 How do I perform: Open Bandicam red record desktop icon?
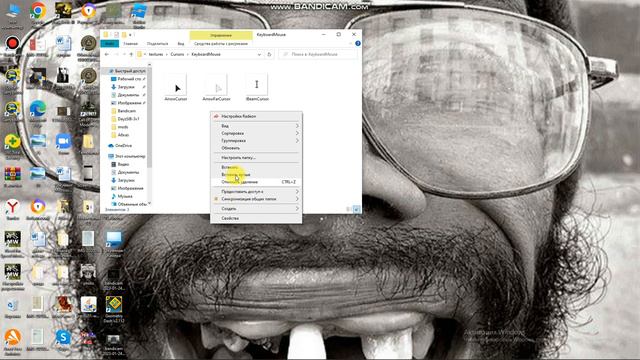[x=12, y=44]
